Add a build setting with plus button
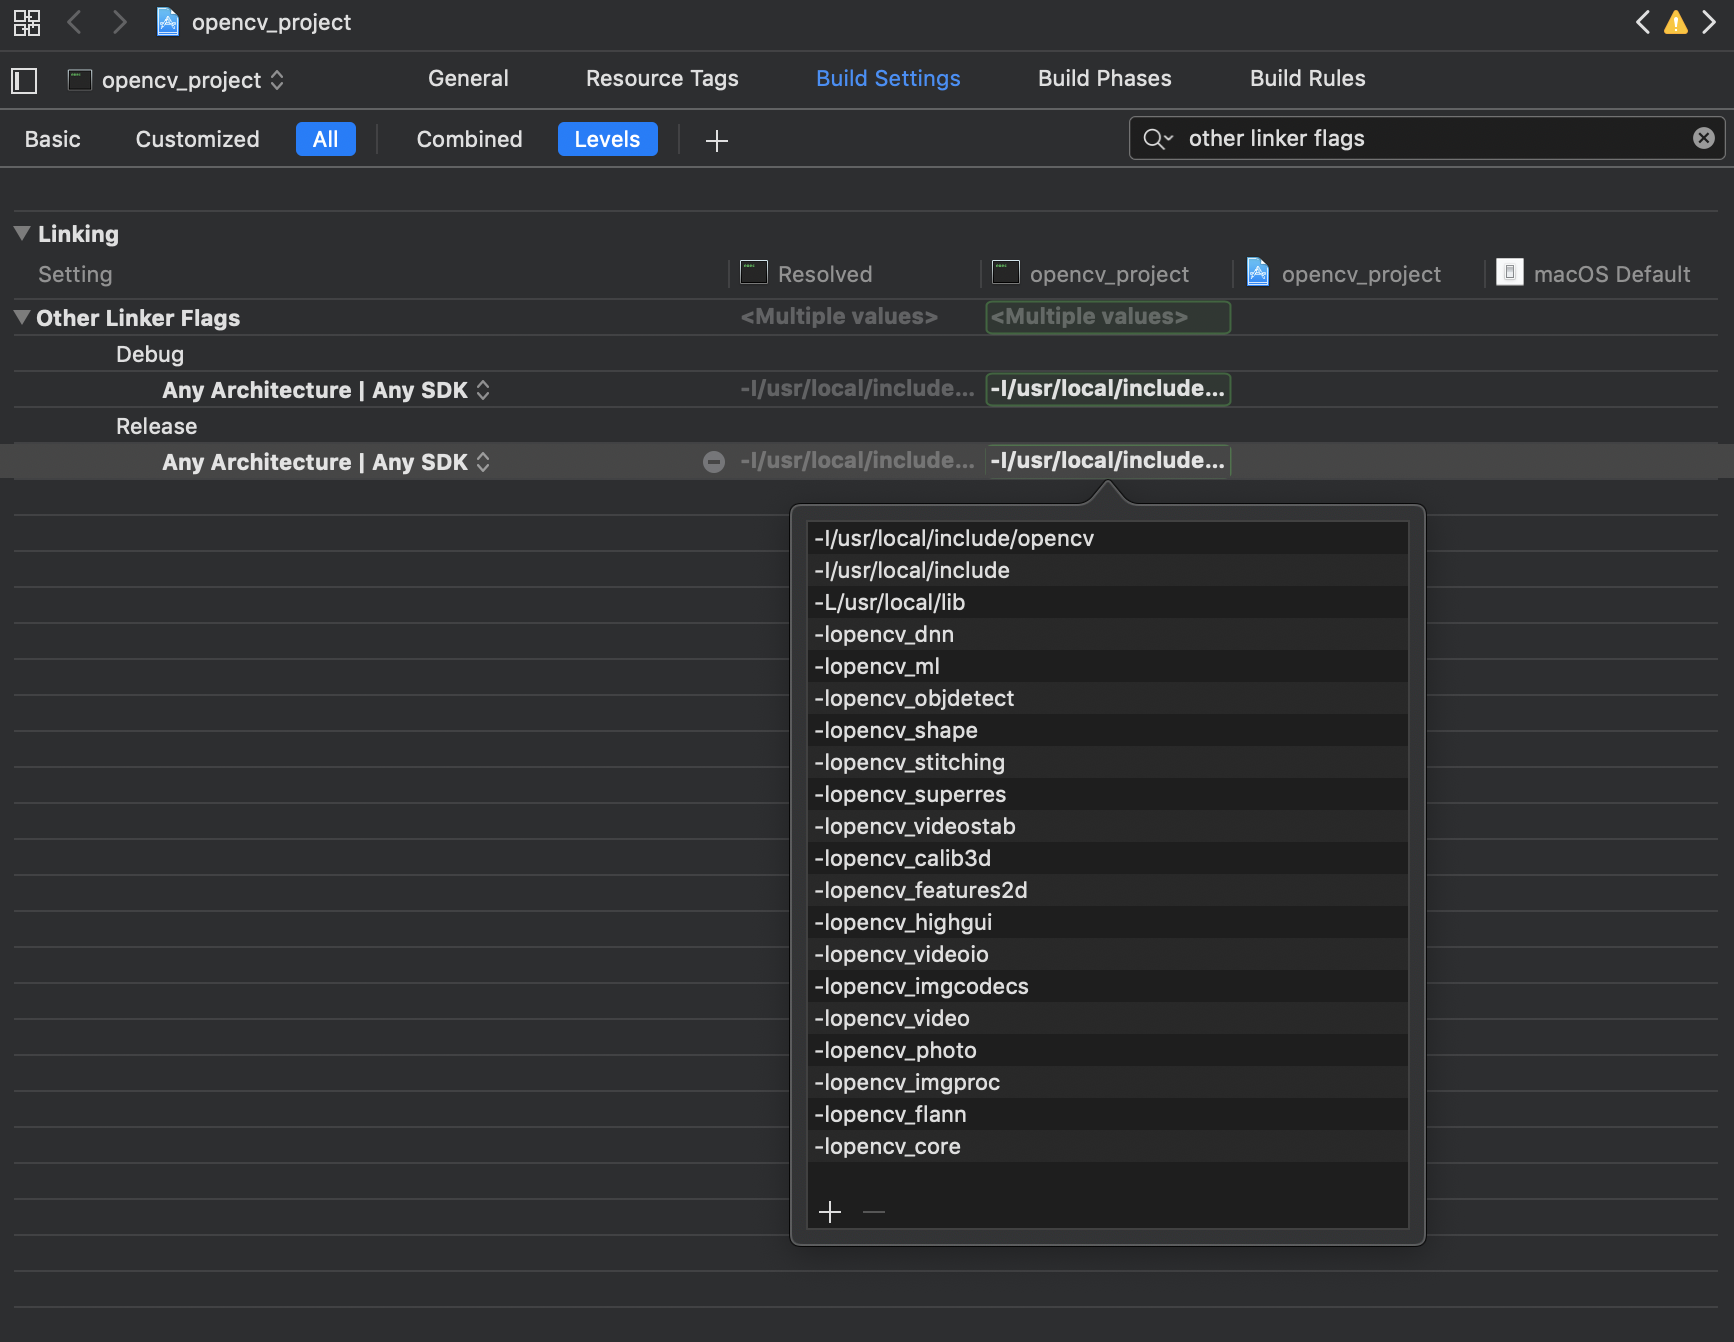1734x1342 pixels. coord(717,141)
